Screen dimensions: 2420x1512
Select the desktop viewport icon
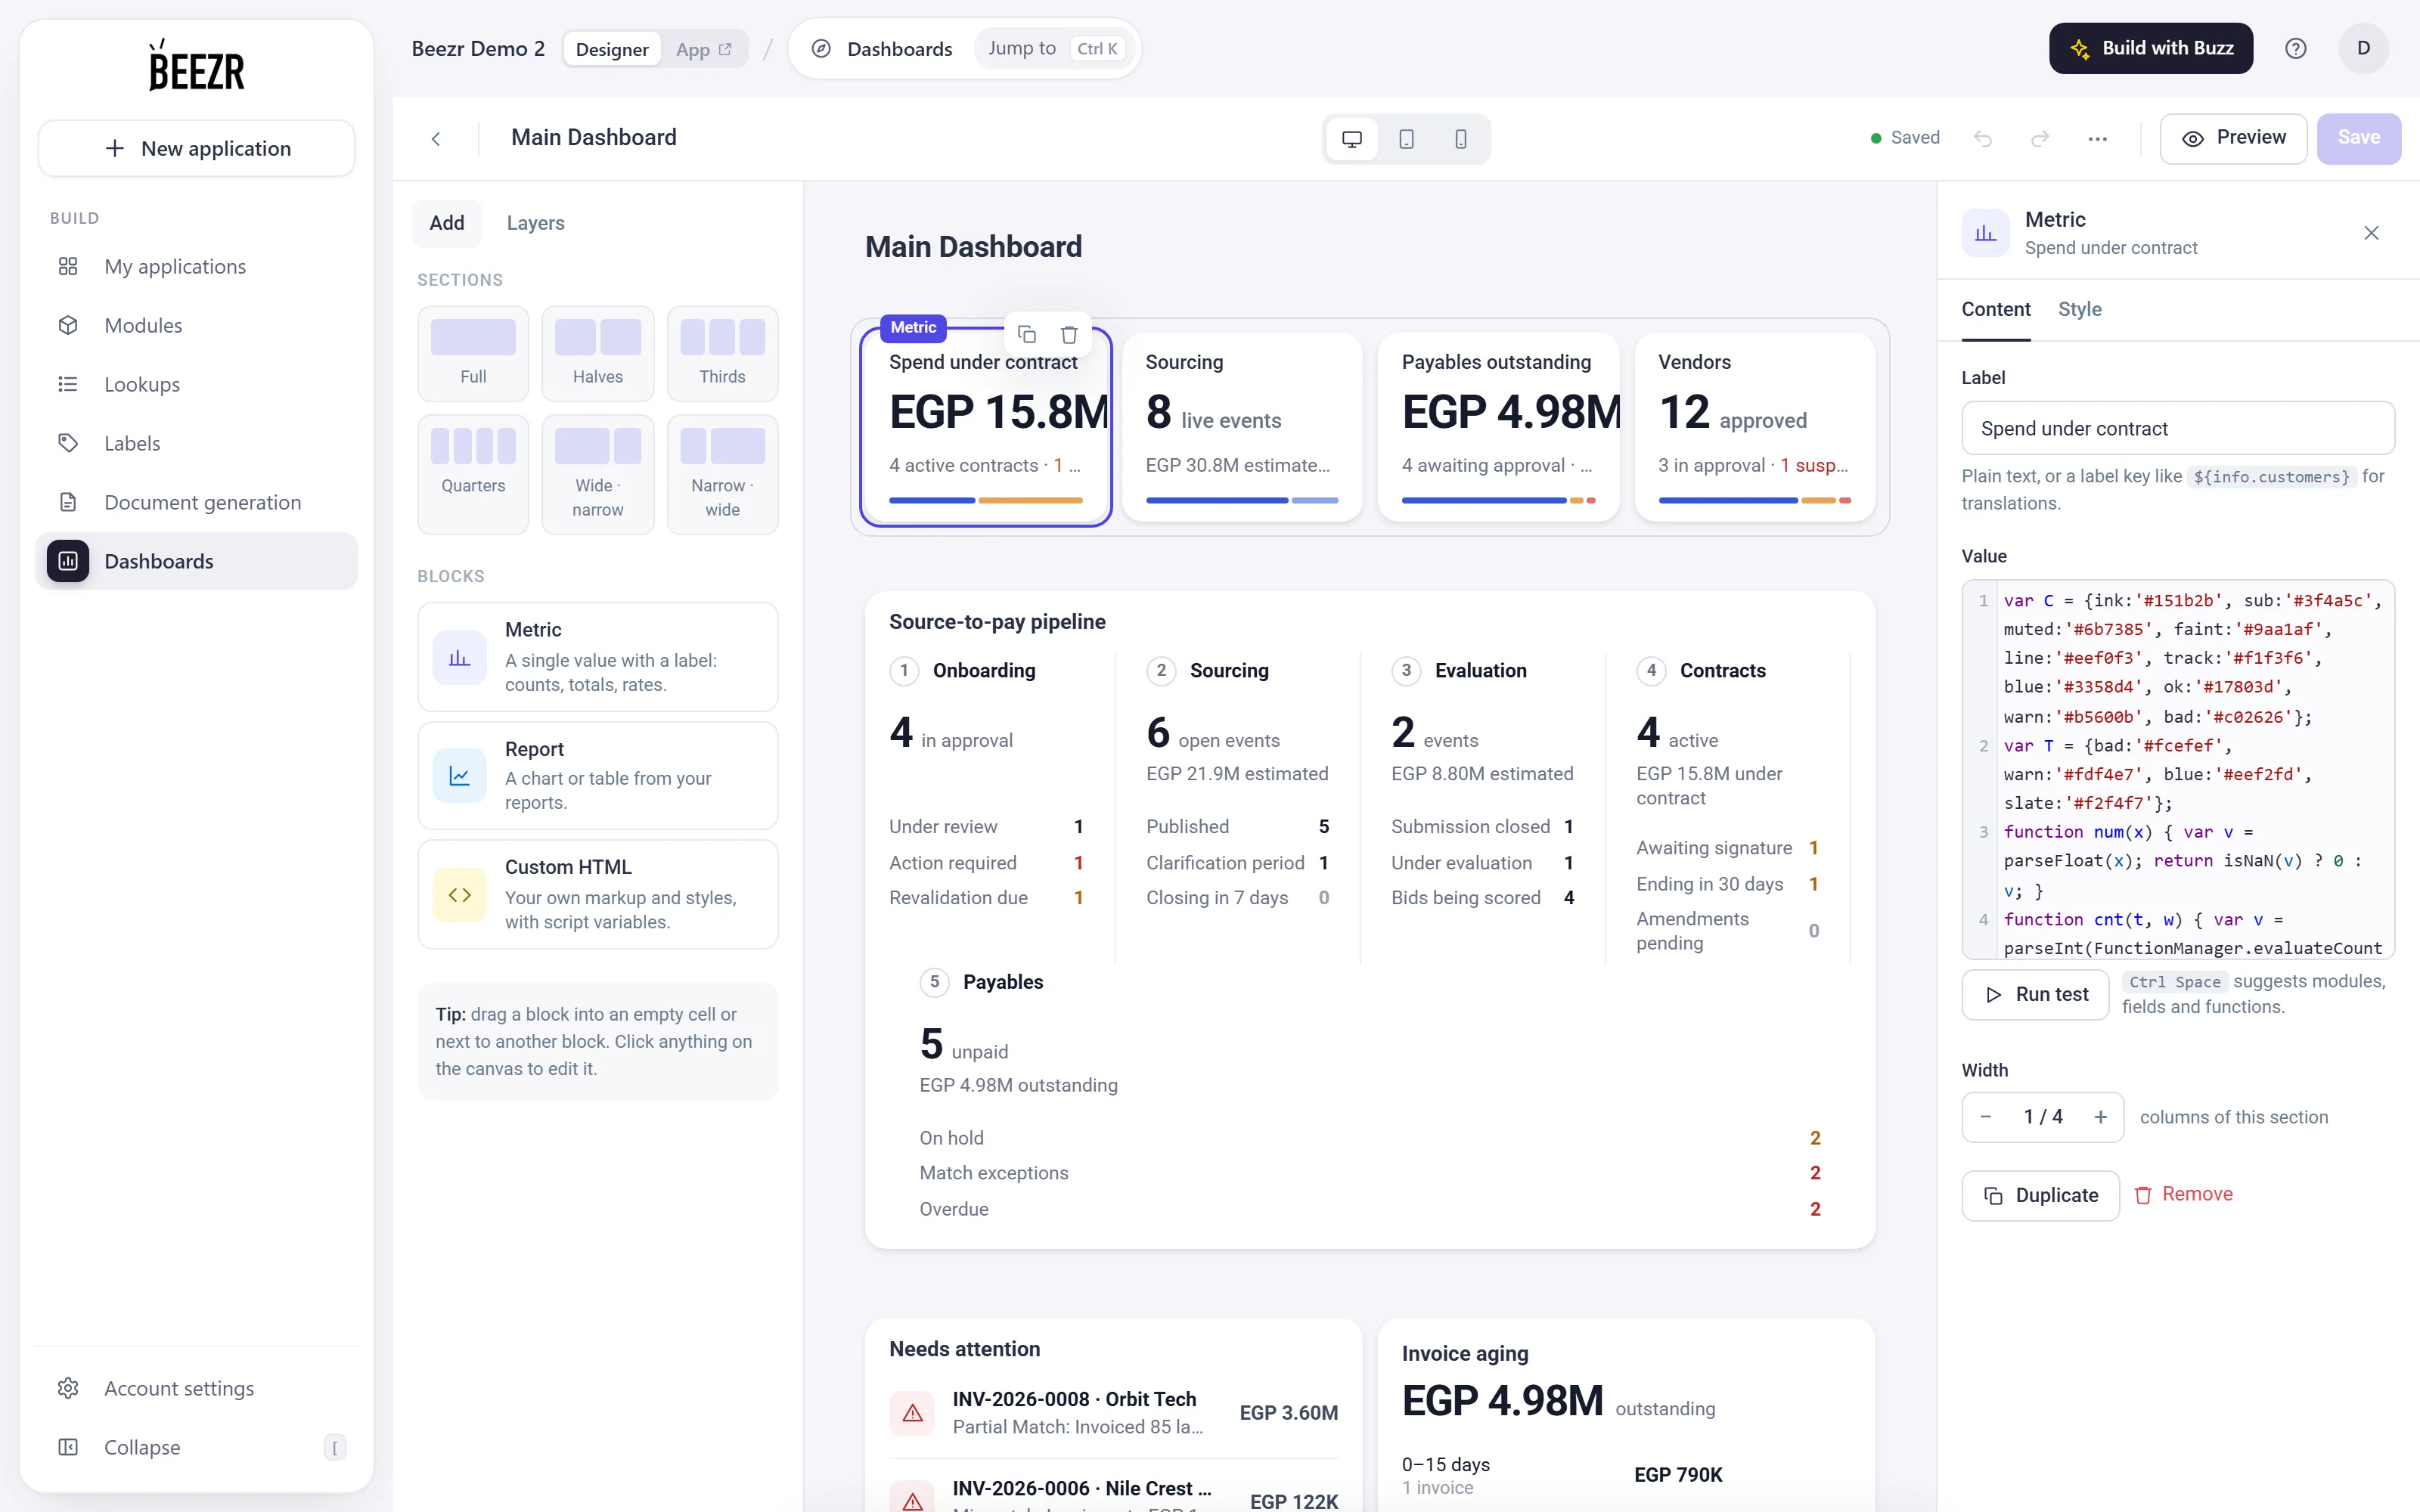tap(1351, 139)
